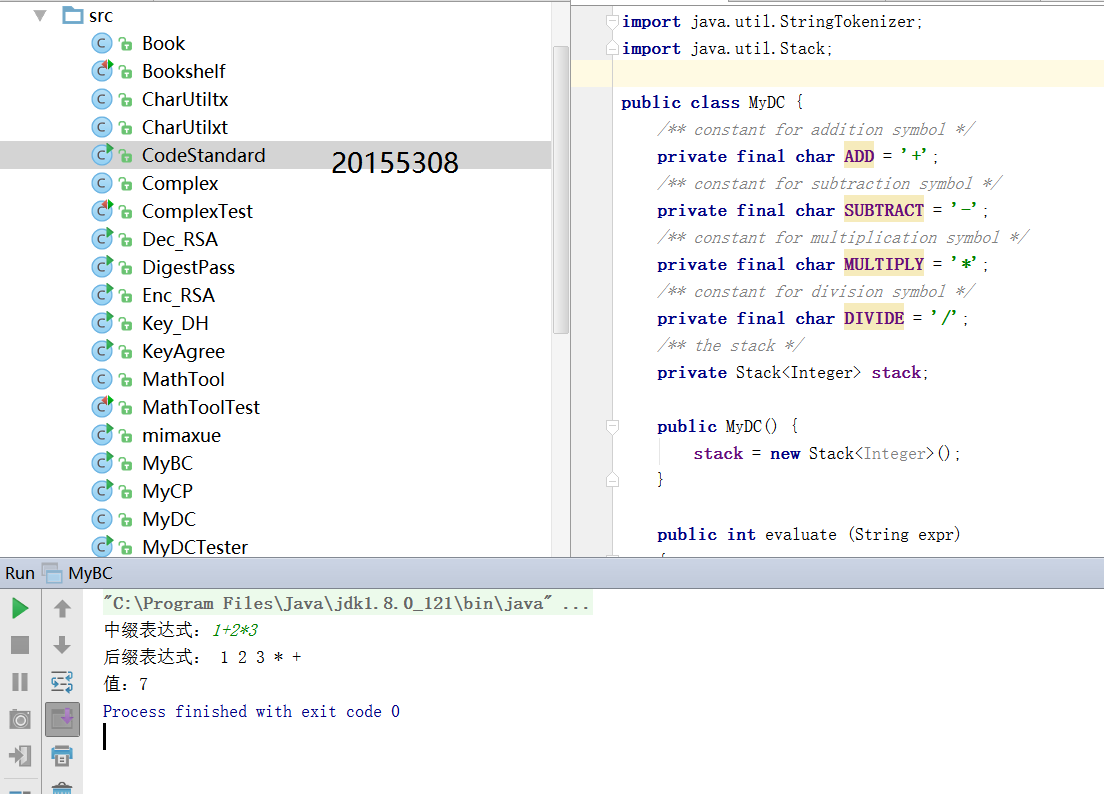Collapse the src folder tree arrow
Viewport: 1104px width, 794px height.
[40, 15]
